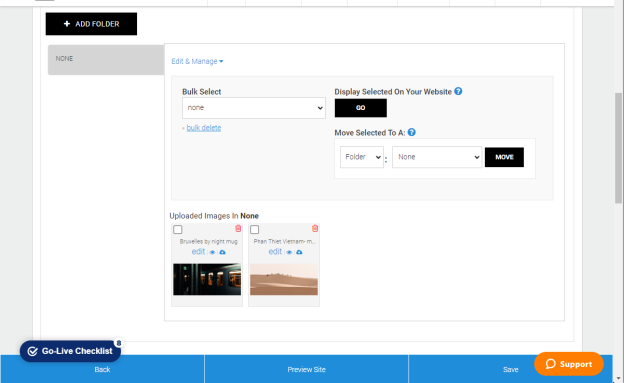Delete Bruxelles by night mug via trash icon

[238, 228]
